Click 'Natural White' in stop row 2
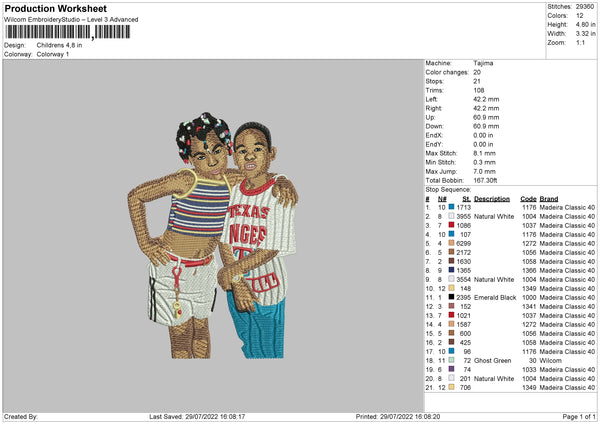Screen dimensions: 600x424 (x=494, y=216)
